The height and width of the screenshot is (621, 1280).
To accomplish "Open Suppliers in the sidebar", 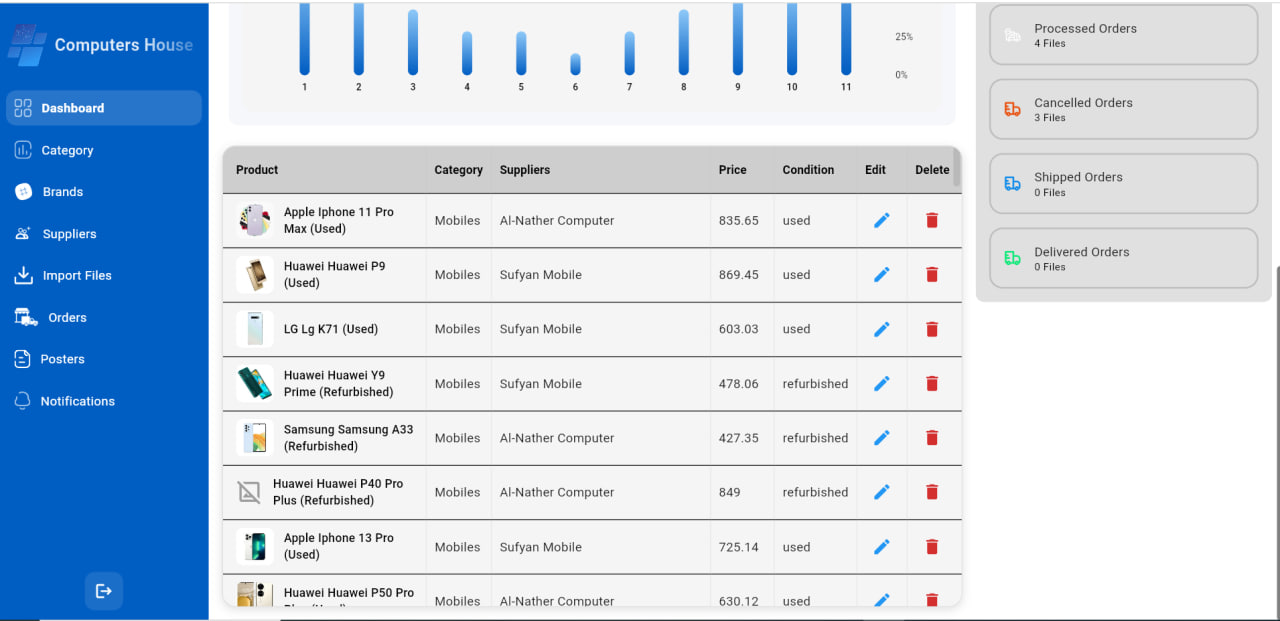I will pyautogui.click(x=69, y=234).
